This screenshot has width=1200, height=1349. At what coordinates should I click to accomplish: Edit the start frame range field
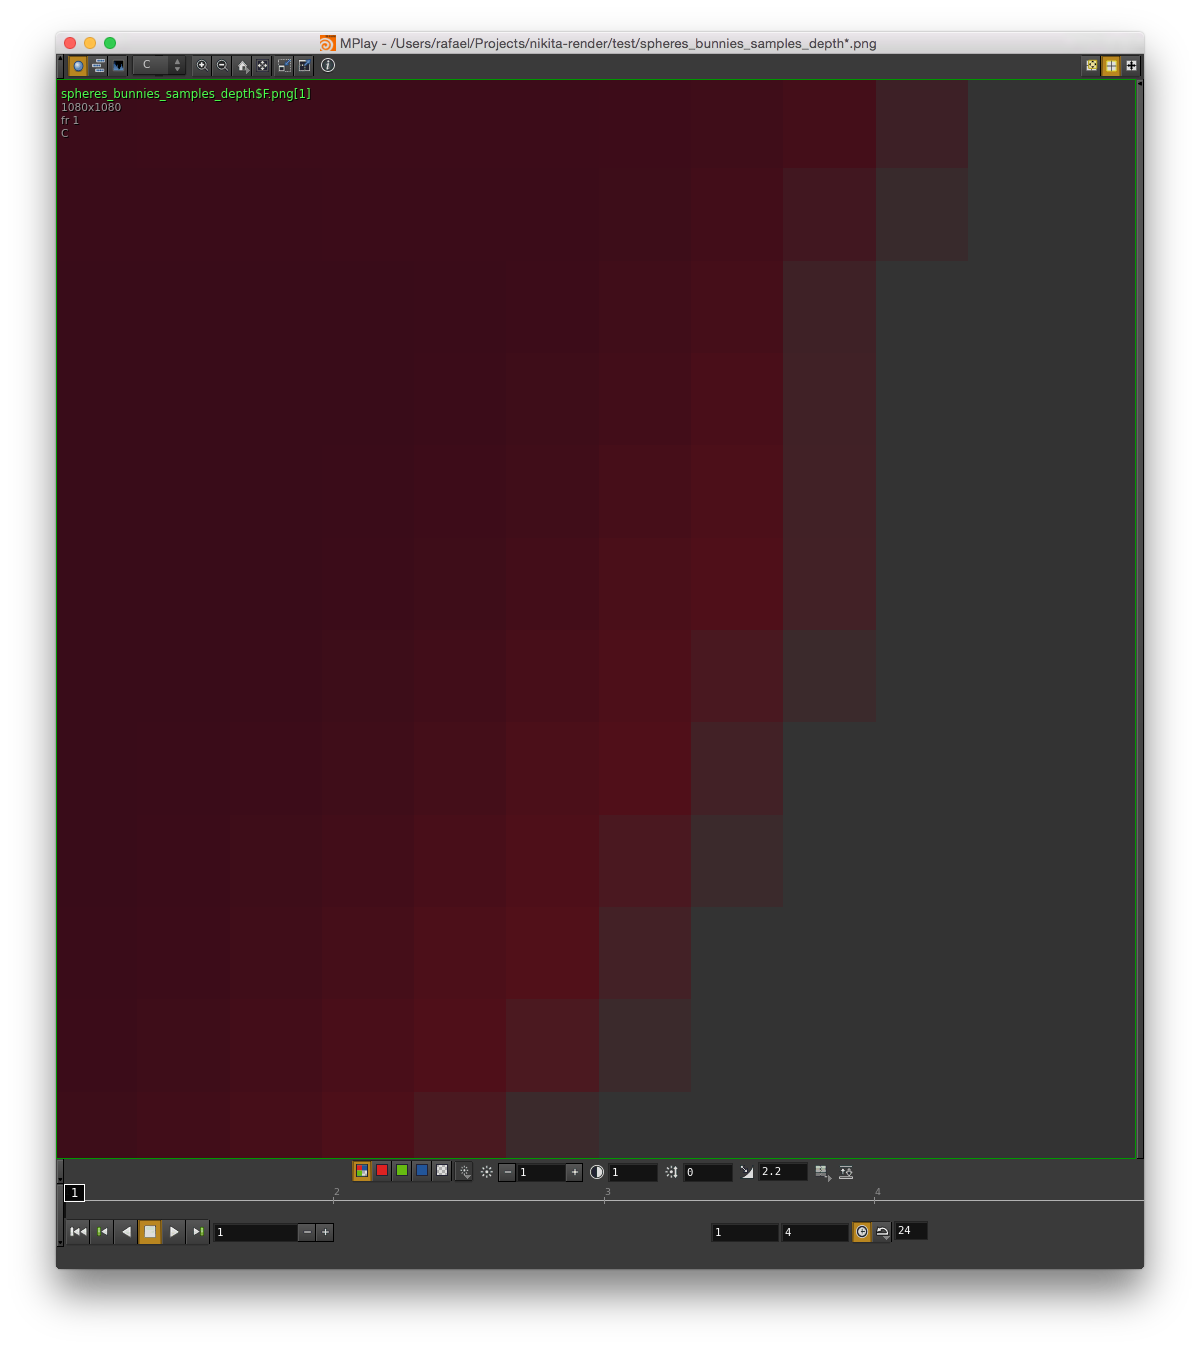[745, 1232]
